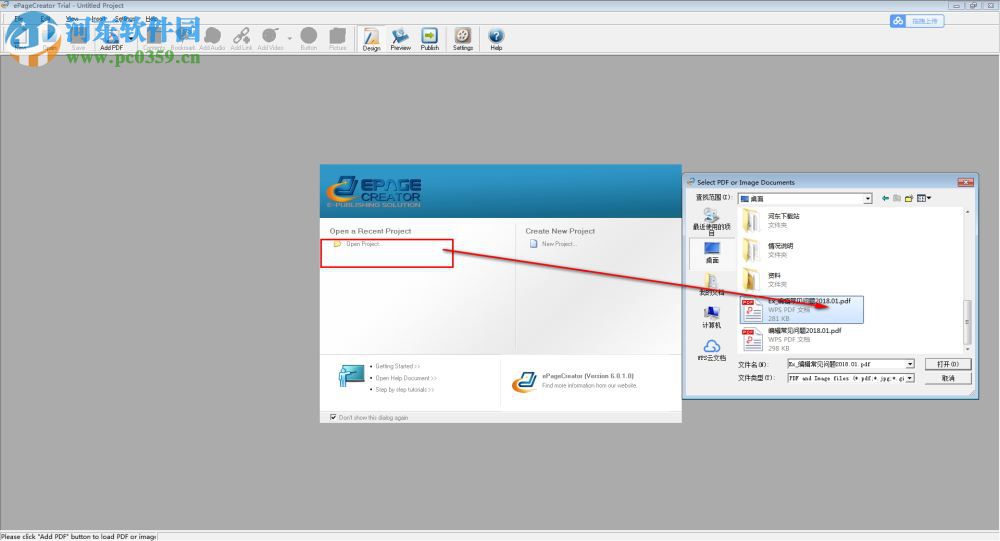Click the Button toolbar icon
The image size is (1000, 541).
coord(309,40)
